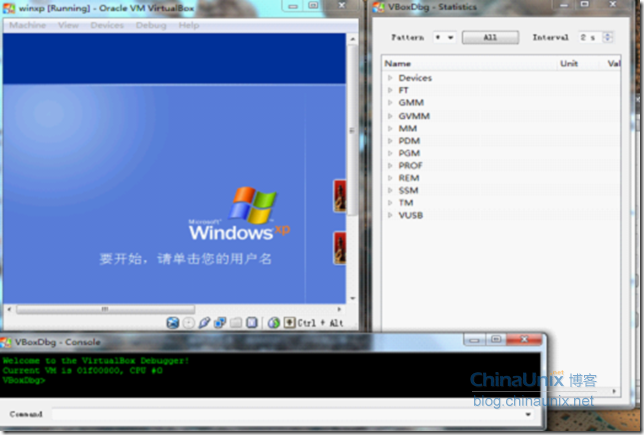The height and width of the screenshot is (435, 644).
Task: Expand the REM statistics node
Action: [390, 178]
